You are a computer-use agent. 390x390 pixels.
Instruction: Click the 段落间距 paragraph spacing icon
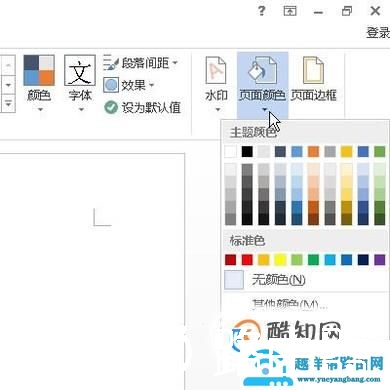tap(111, 63)
